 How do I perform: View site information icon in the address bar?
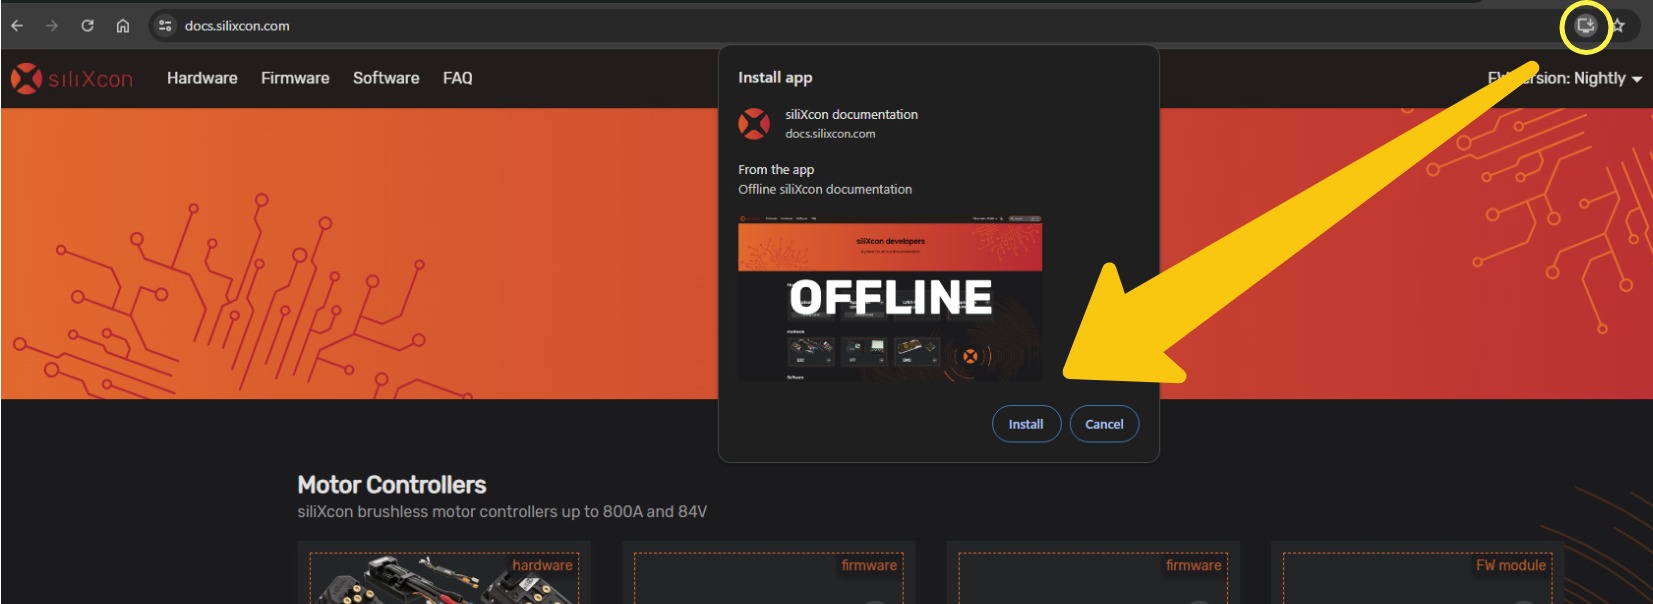165,26
